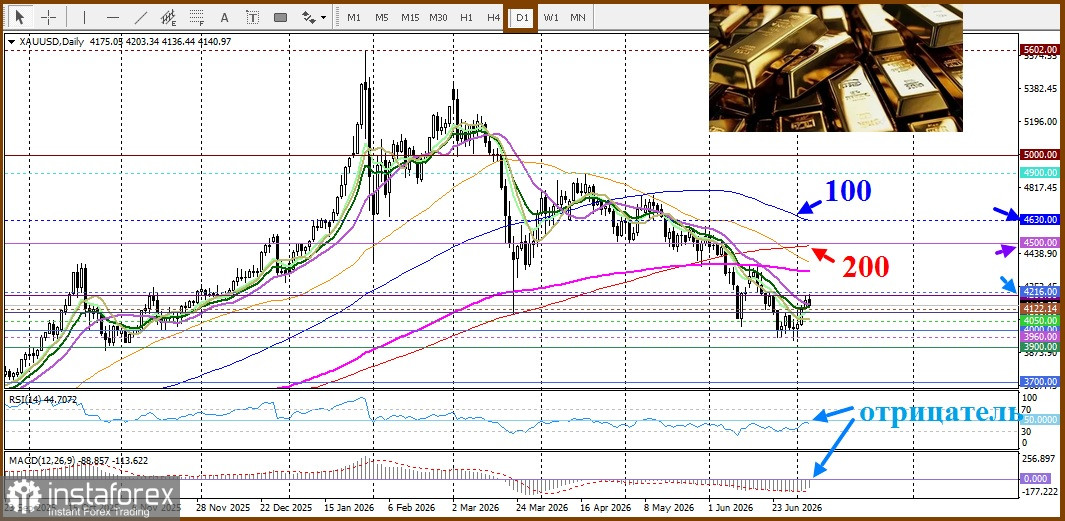Choose the text 'A' tool
Image resolution: width=1065 pixels, height=521 pixels.
(225, 17)
